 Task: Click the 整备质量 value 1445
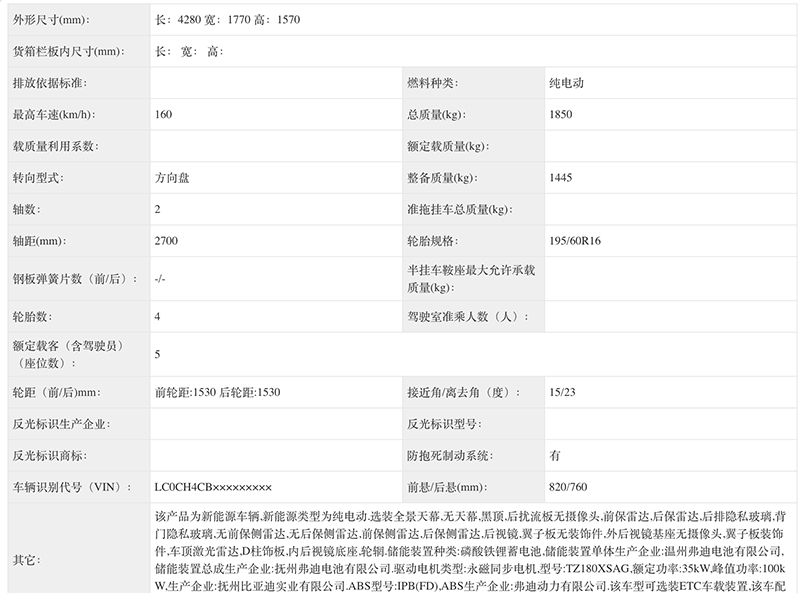[561, 178]
